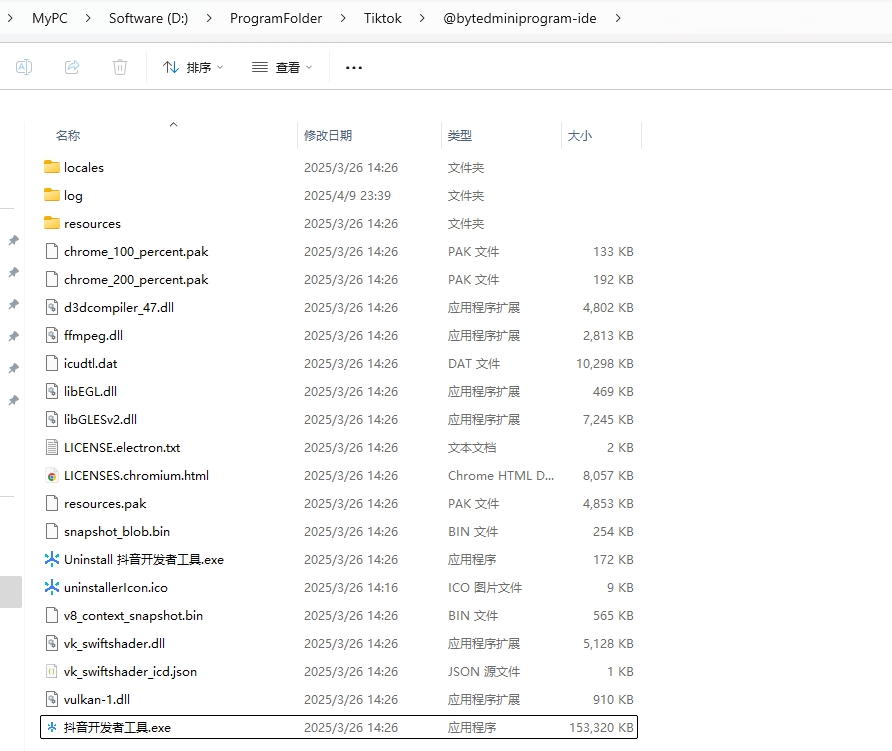Click chrome_100_percent.pak file icon
This screenshot has height=751, width=892.
pos(52,251)
